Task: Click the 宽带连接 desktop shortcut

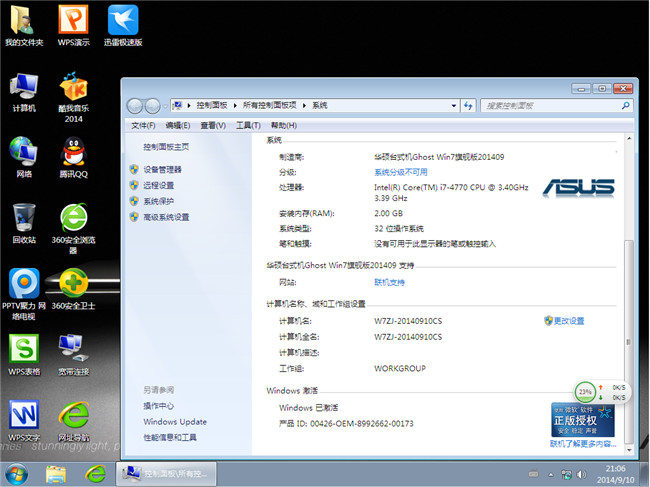Action: 73,348
